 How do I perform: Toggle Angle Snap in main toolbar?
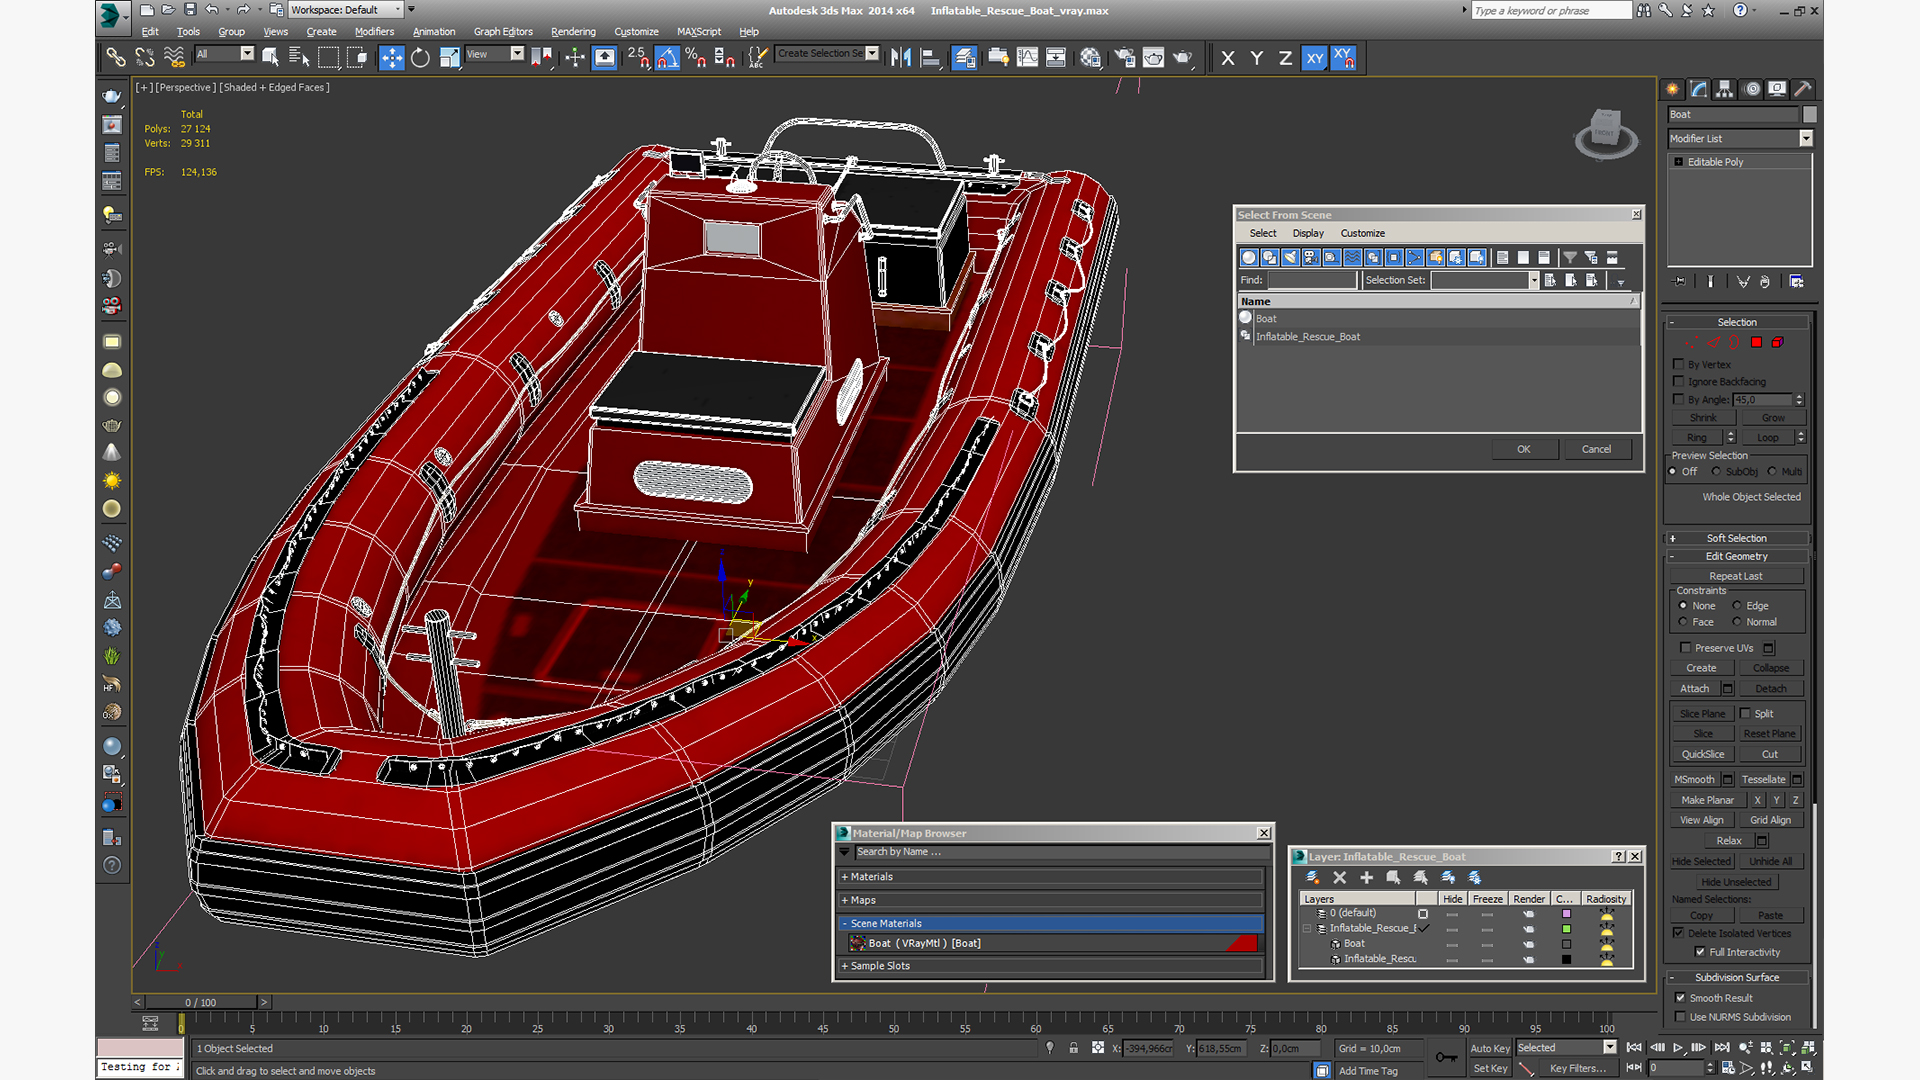(667, 58)
